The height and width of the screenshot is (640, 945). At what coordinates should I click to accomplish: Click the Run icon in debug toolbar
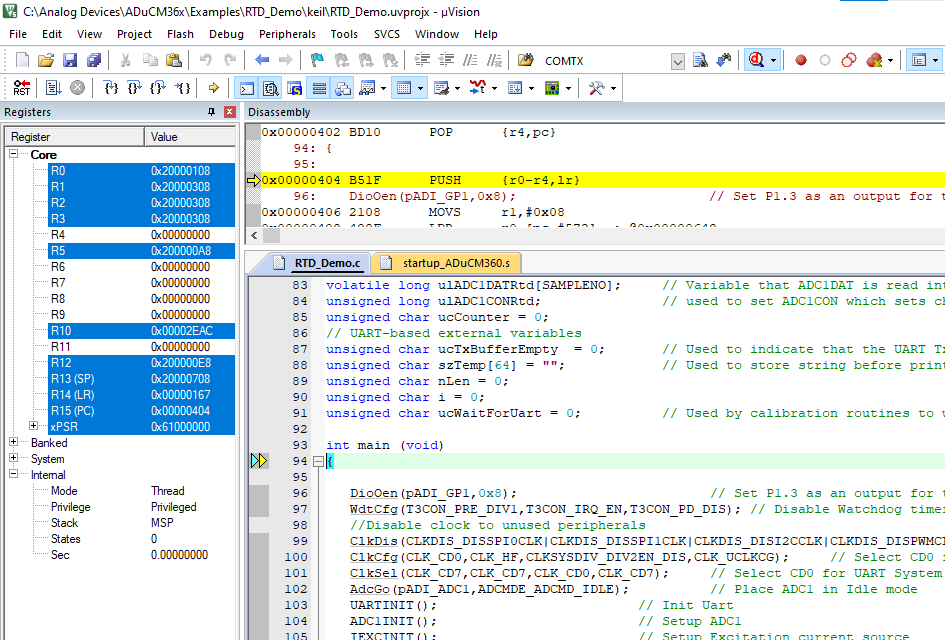tap(54, 88)
